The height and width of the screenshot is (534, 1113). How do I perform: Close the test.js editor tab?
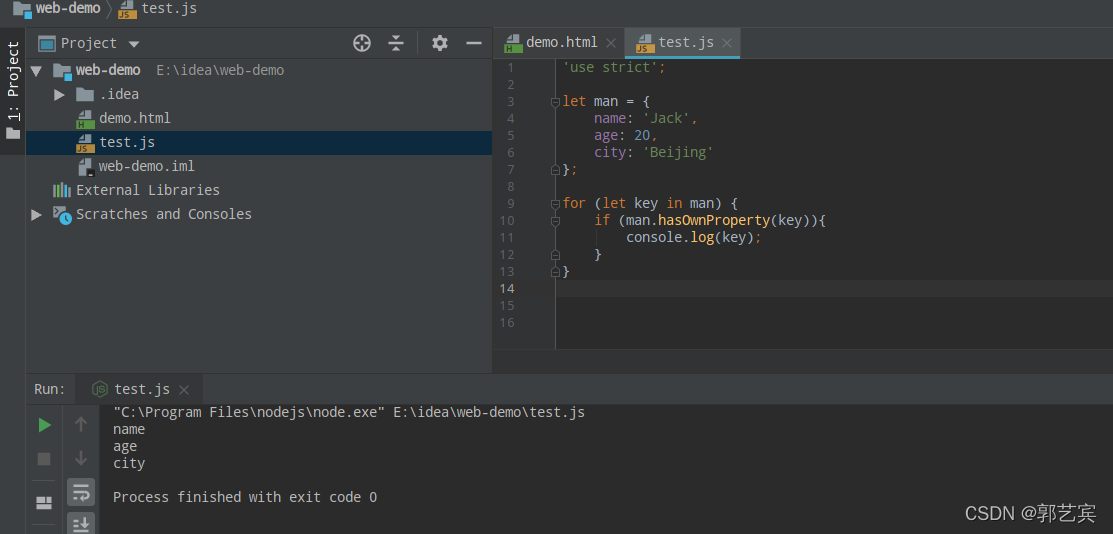[x=727, y=43]
